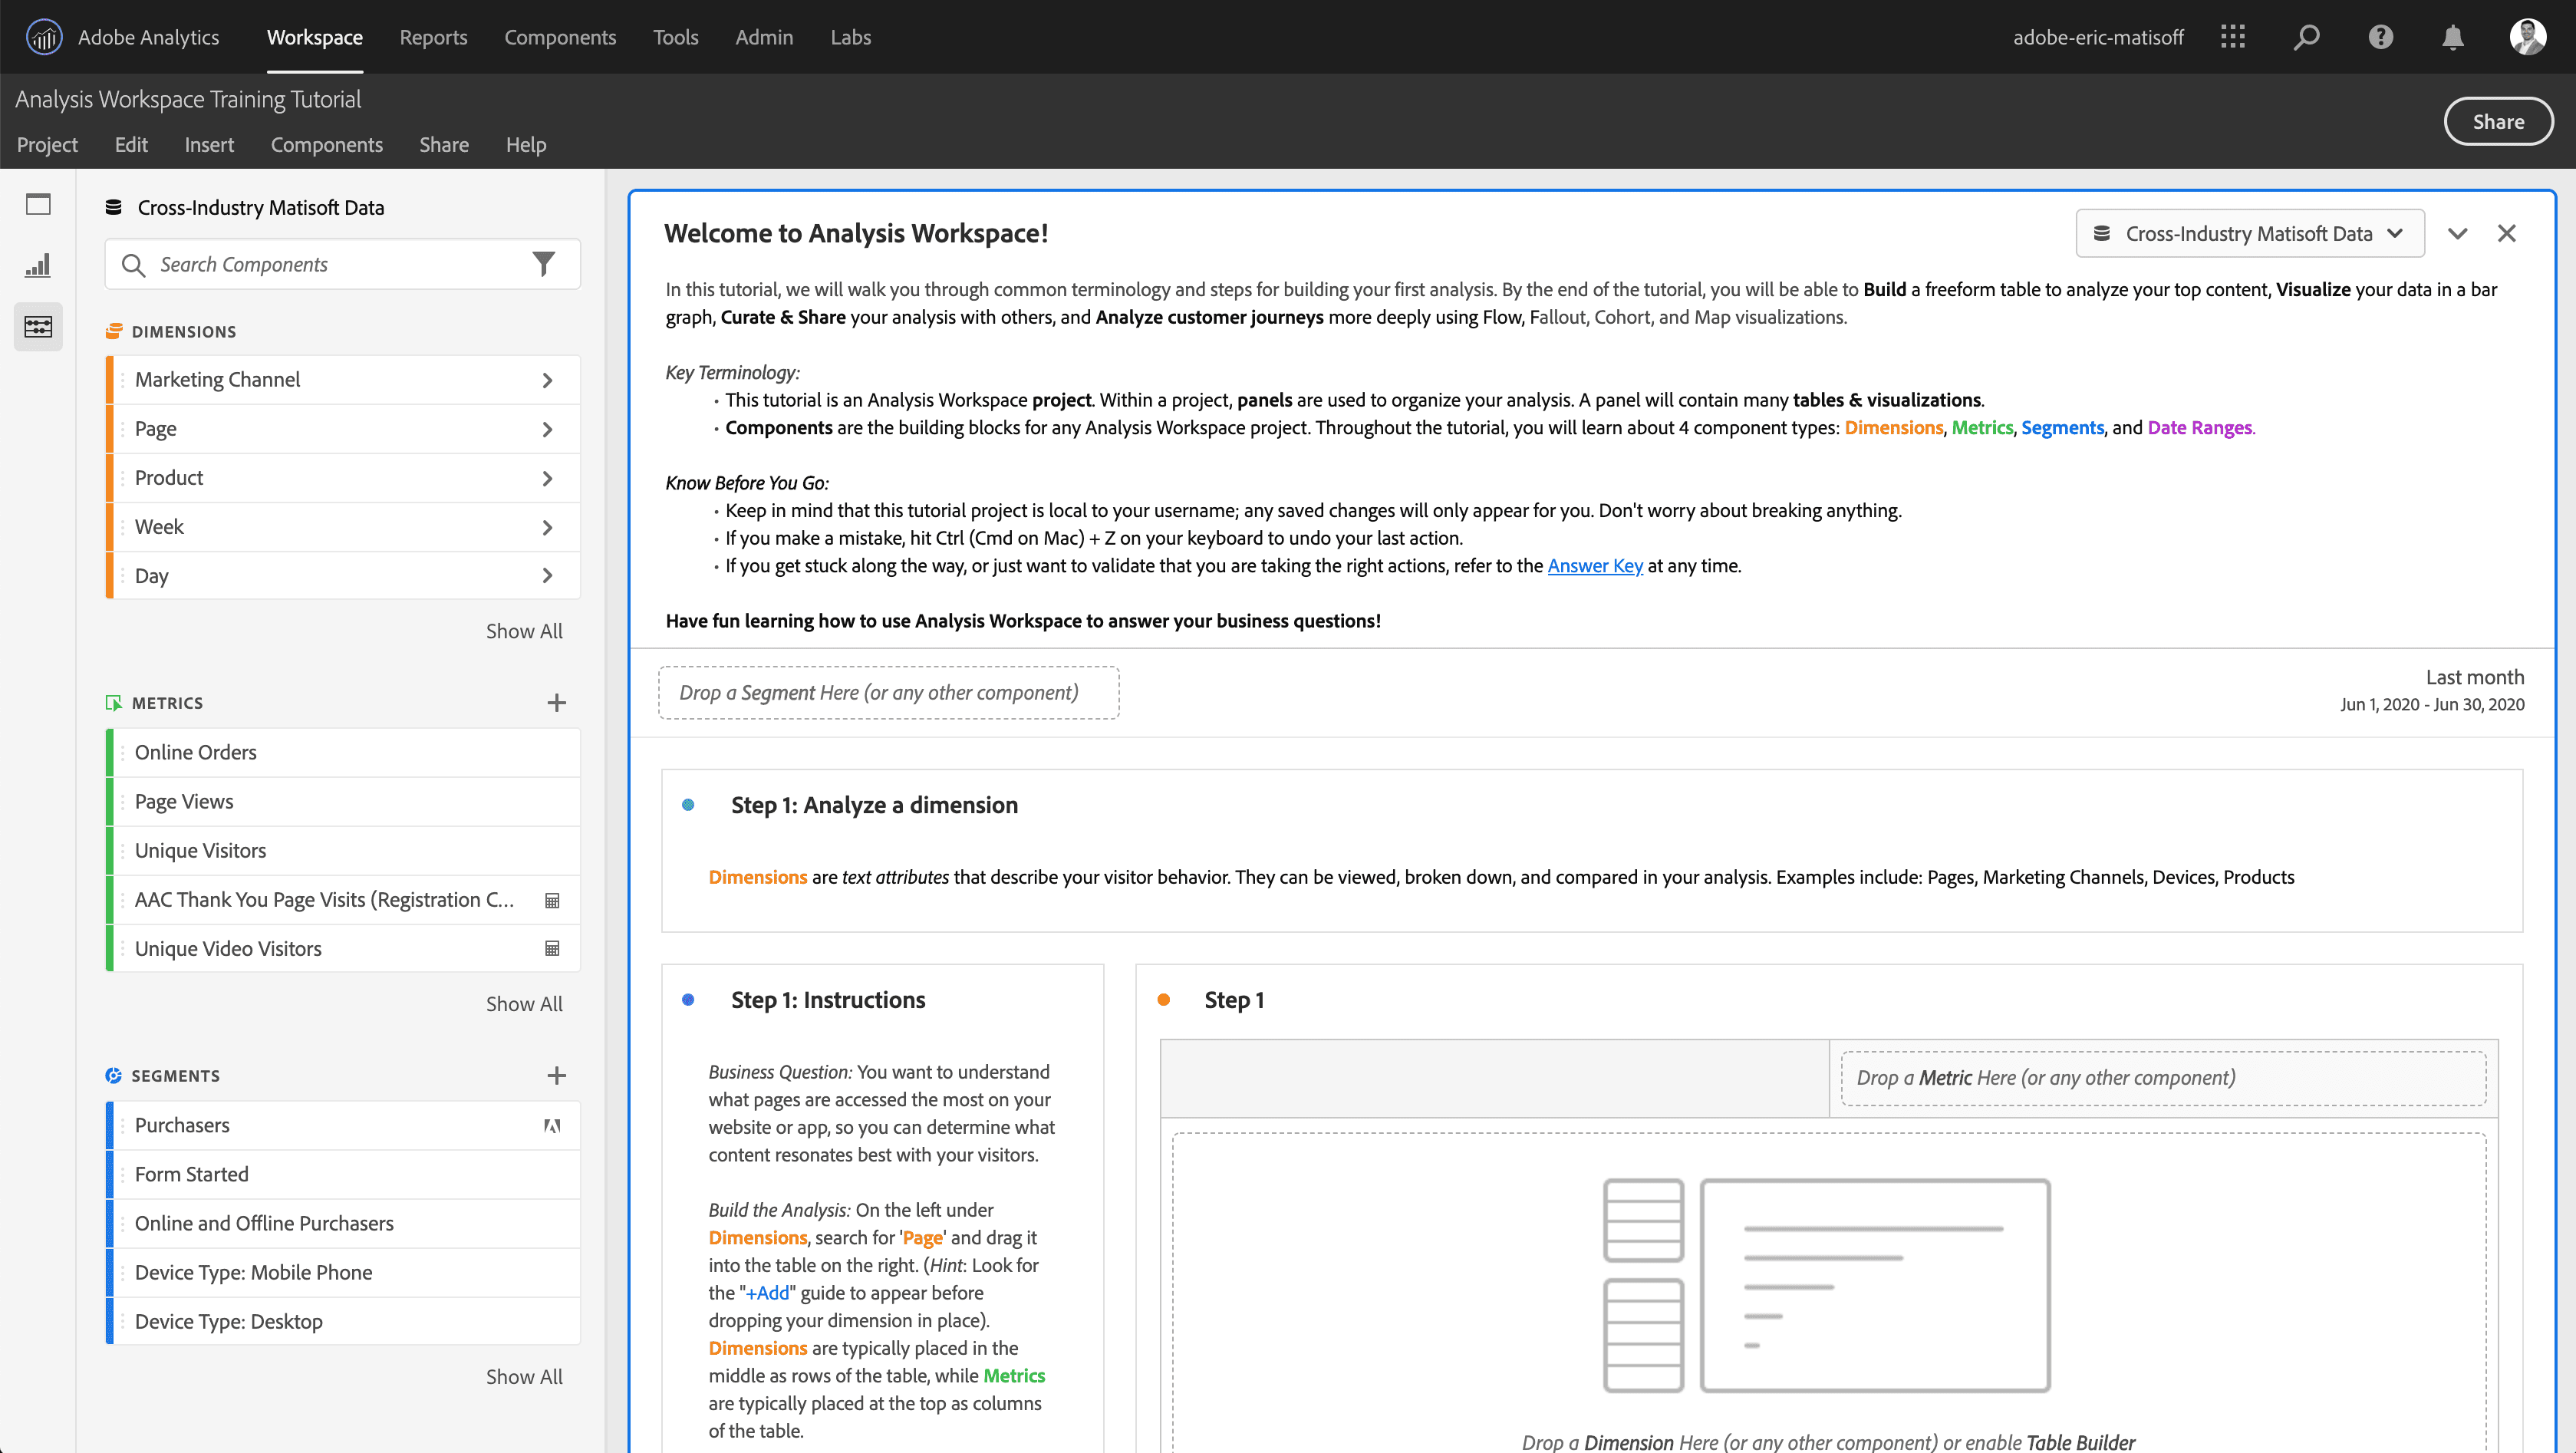Add a new metric with the plus icon

point(557,702)
